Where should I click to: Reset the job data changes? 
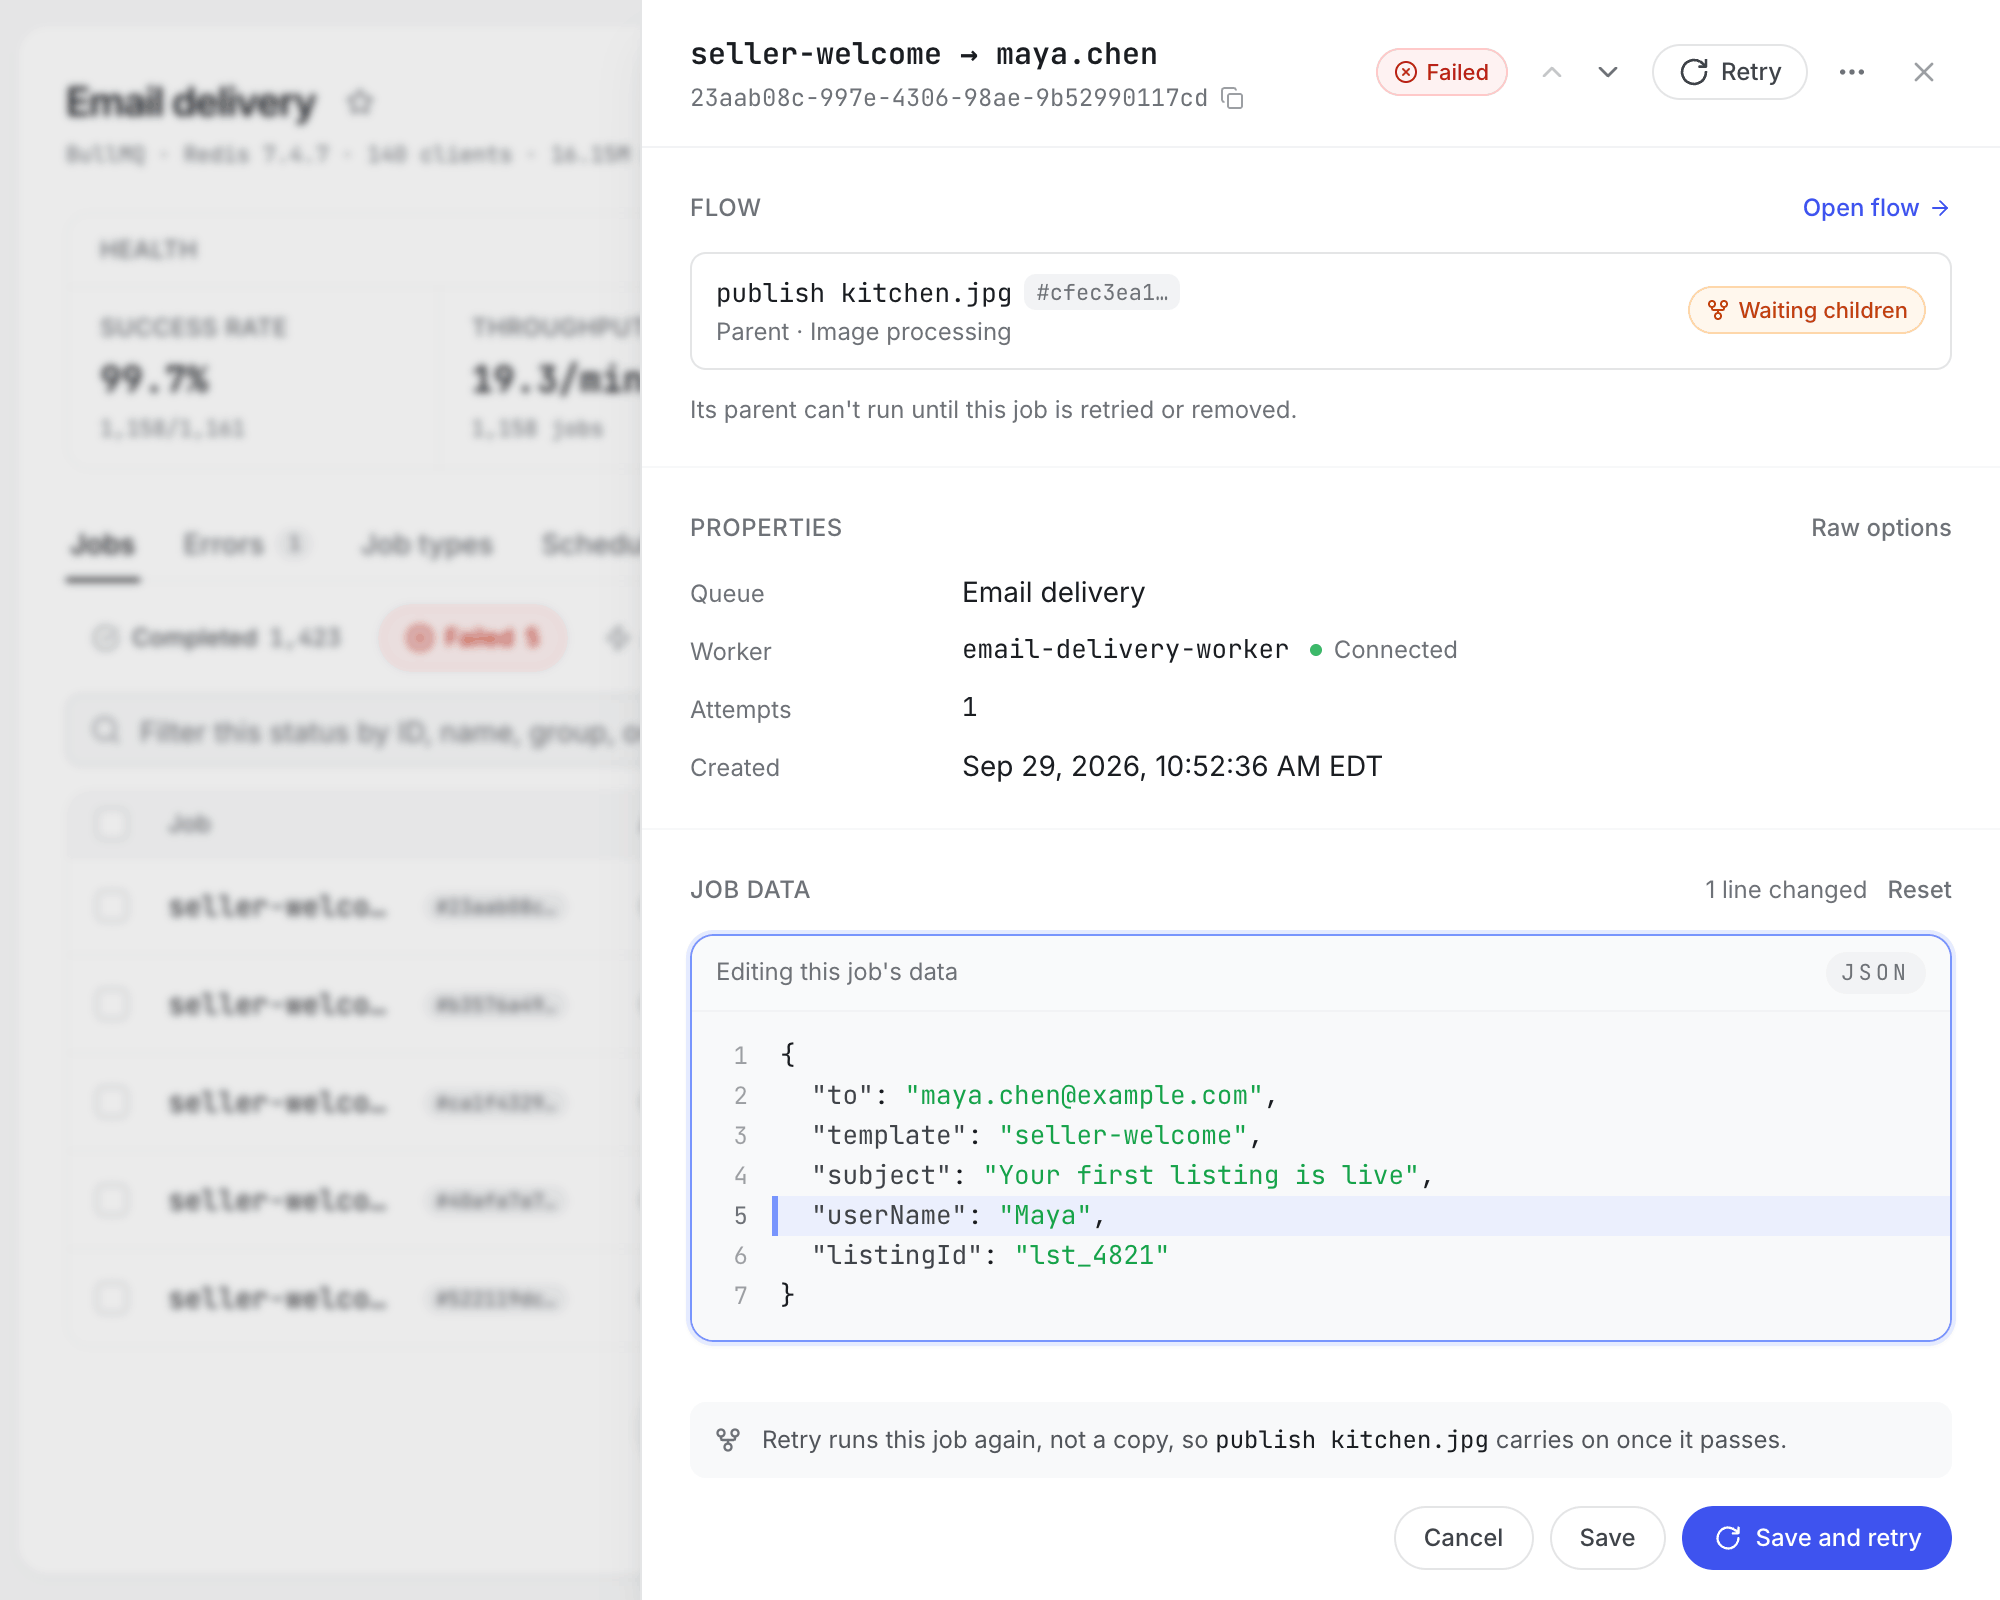pos(1919,890)
